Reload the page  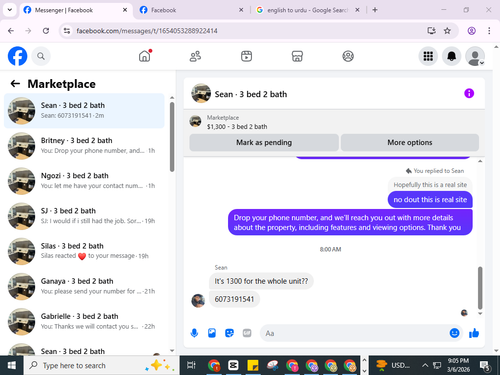46,31
